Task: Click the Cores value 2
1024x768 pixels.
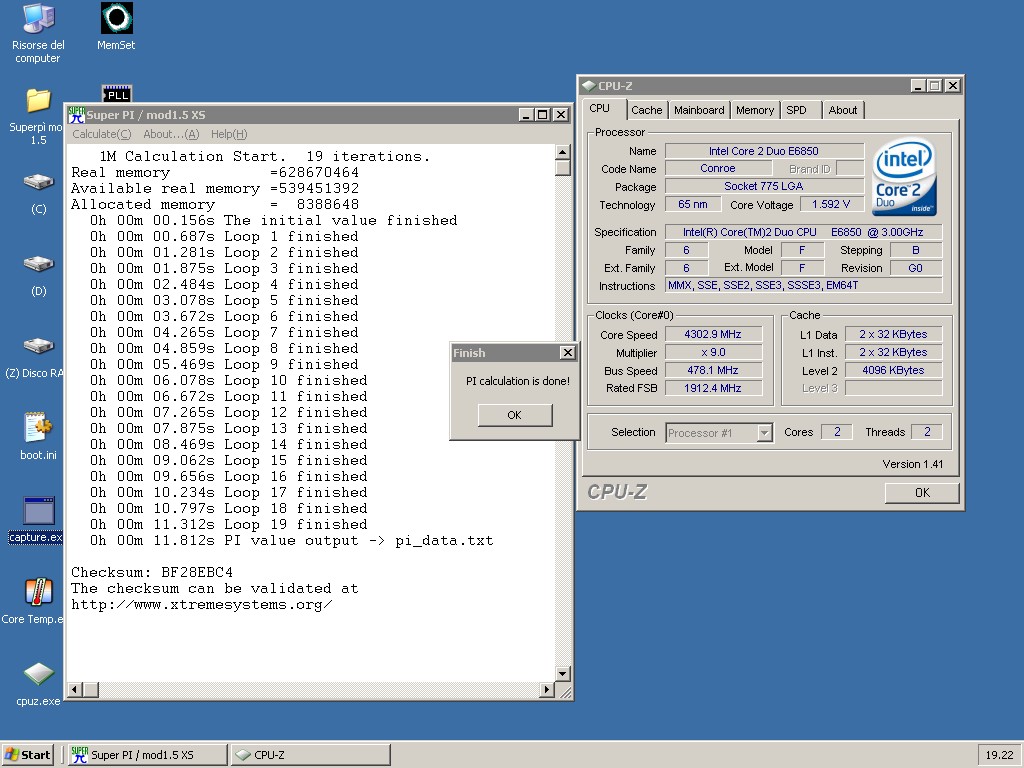Action: (x=837, y=432)
